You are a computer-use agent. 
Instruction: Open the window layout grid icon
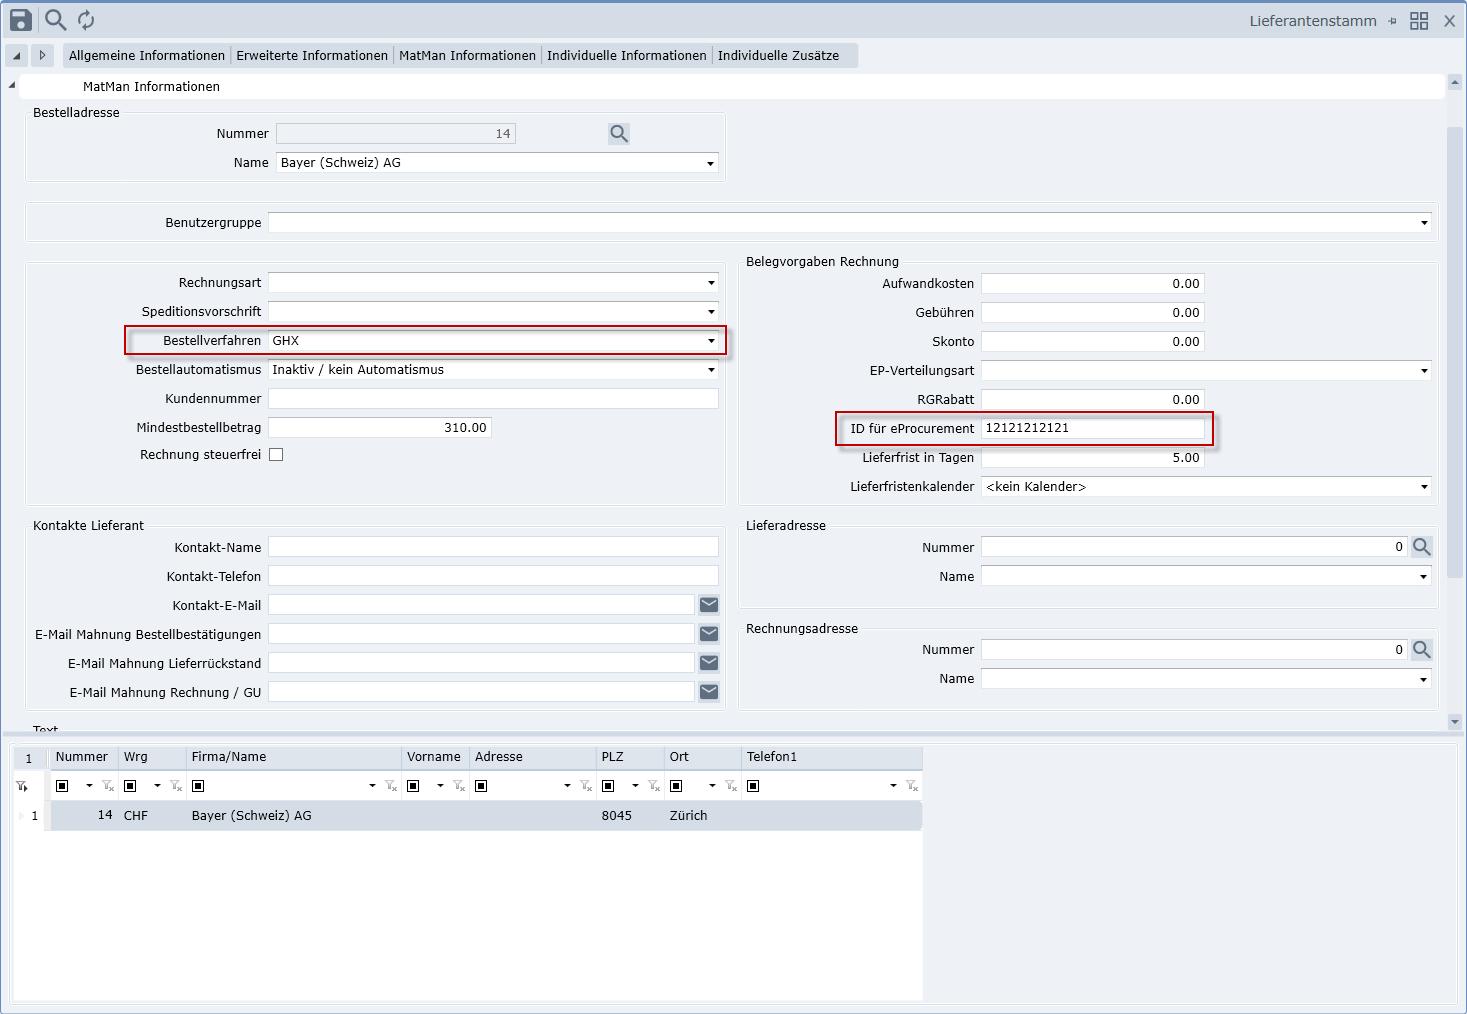1419,21
